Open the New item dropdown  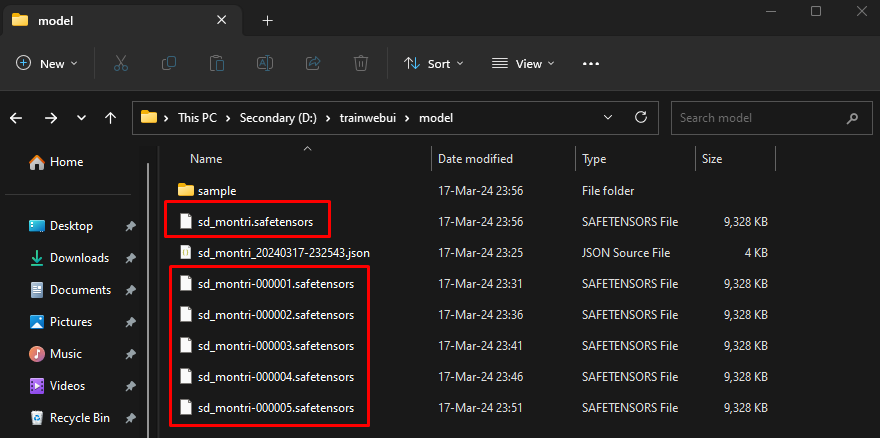pos(47,63)
